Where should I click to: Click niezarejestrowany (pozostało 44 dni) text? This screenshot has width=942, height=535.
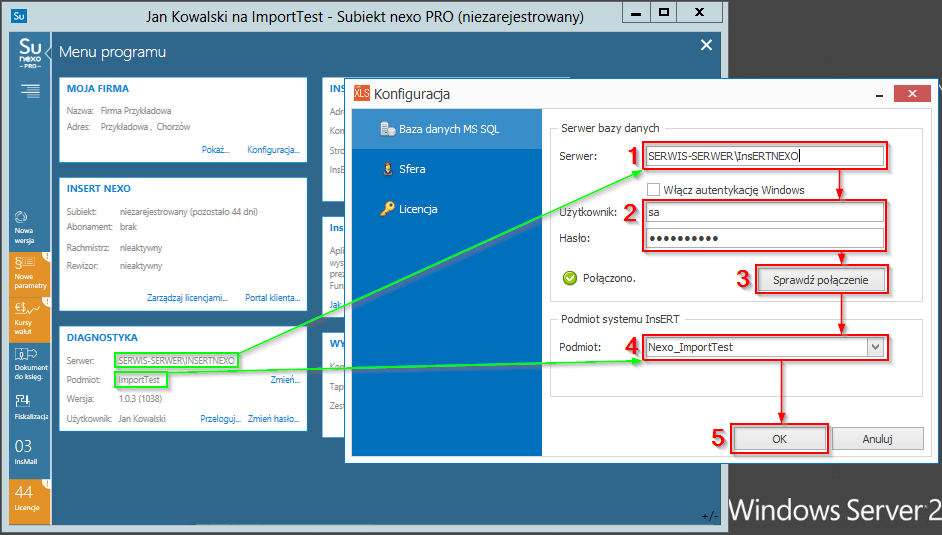pos(189,211)
